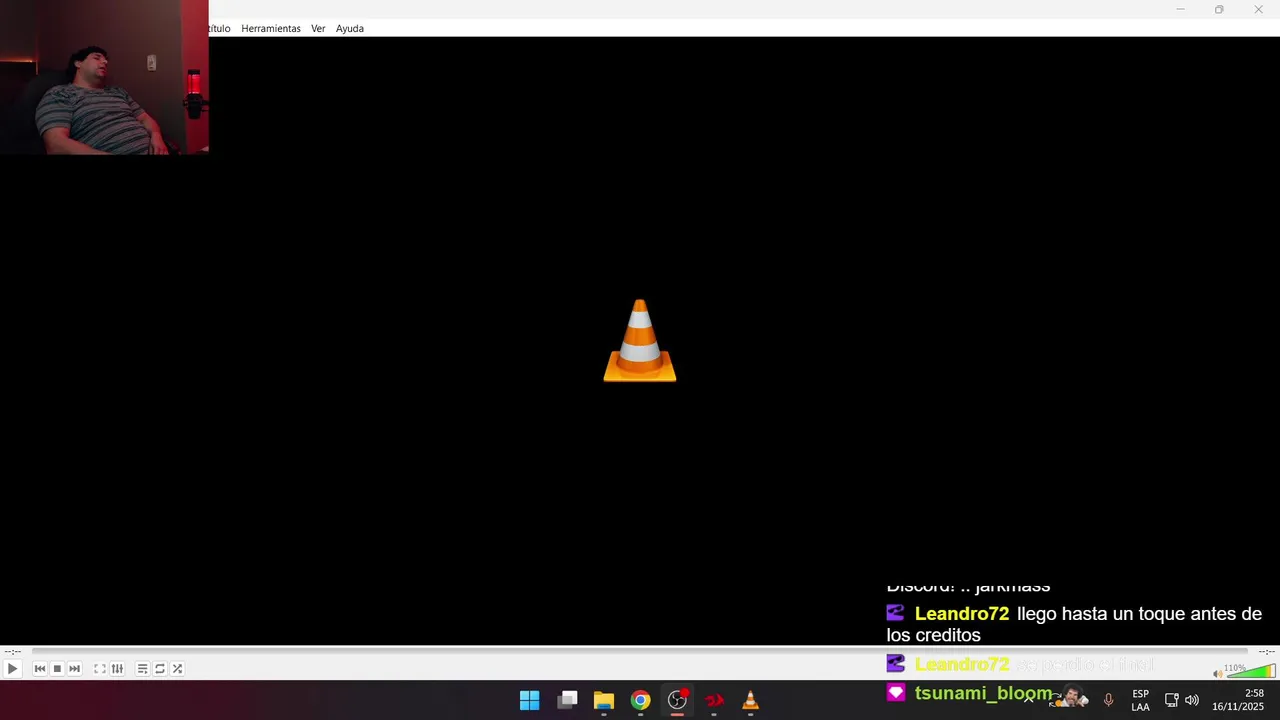The width and height of the screenshot is (1280, 720).
Task: Jump to previous media in VLC
Action: point(40,669)
